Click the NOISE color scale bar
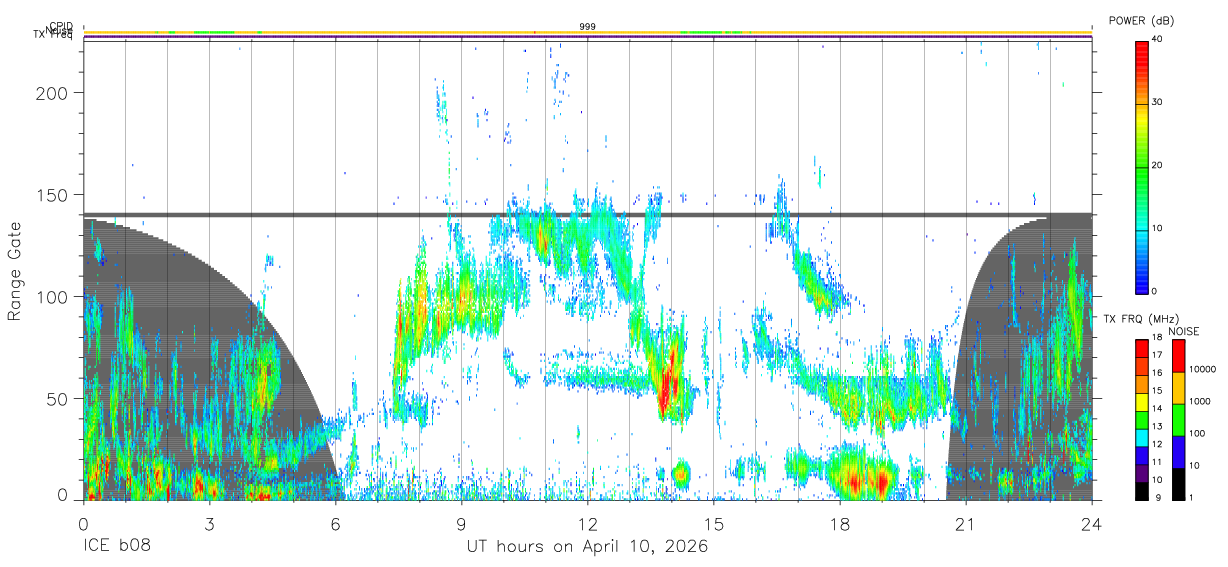The height and width of the screenshot is (567, 1228). pos(1179,420)
